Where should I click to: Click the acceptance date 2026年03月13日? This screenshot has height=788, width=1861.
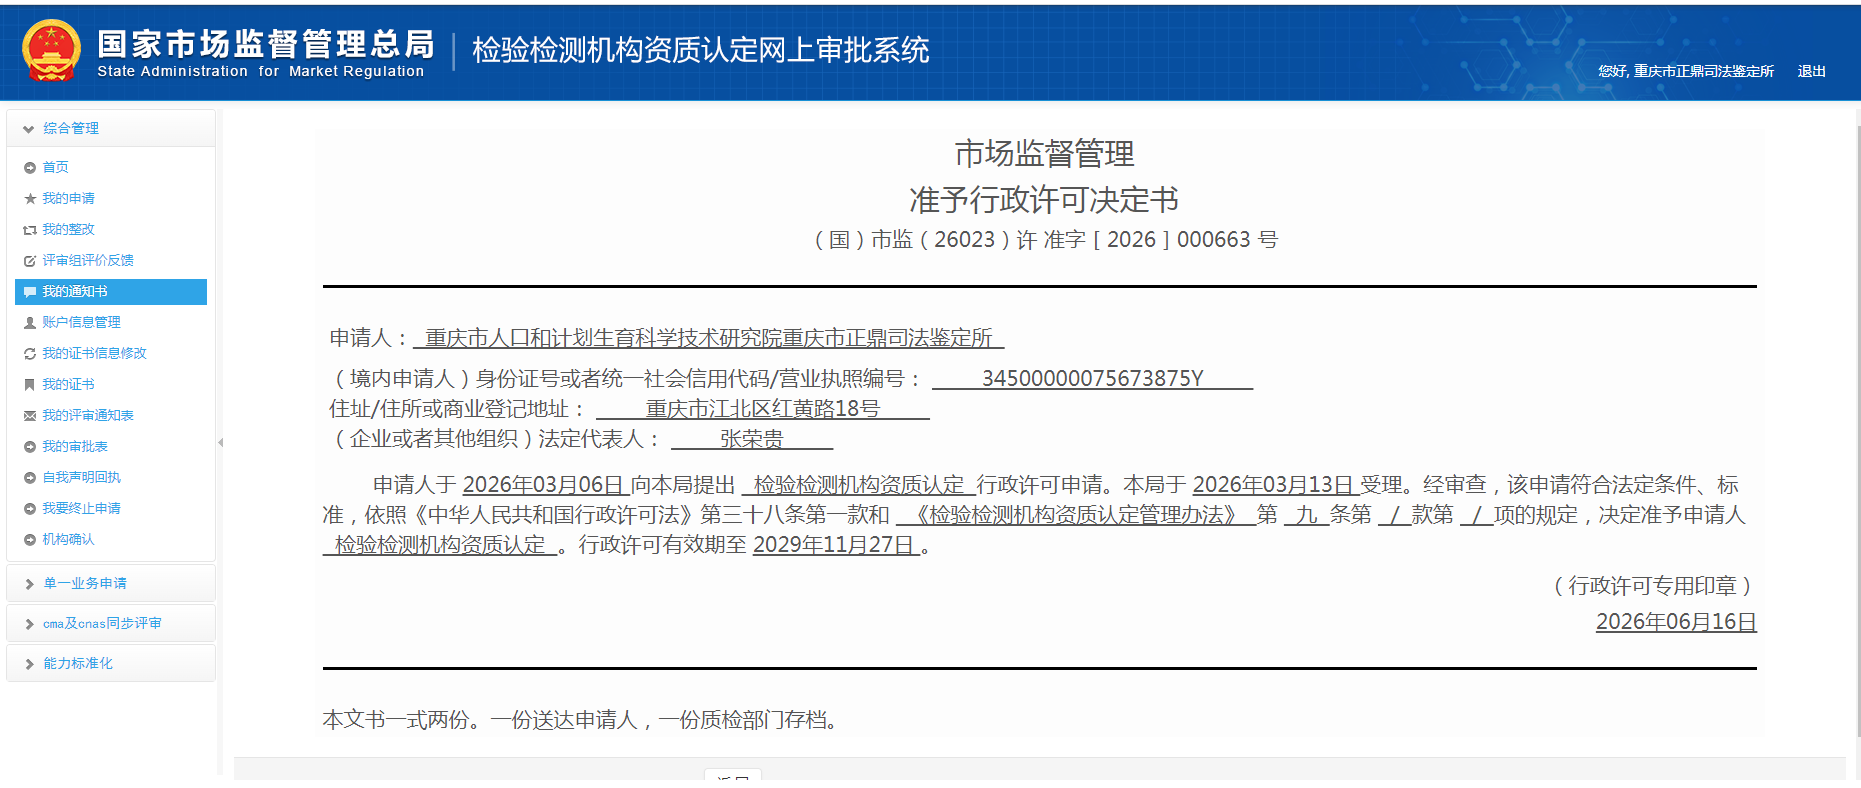(x=1273, y=485)
